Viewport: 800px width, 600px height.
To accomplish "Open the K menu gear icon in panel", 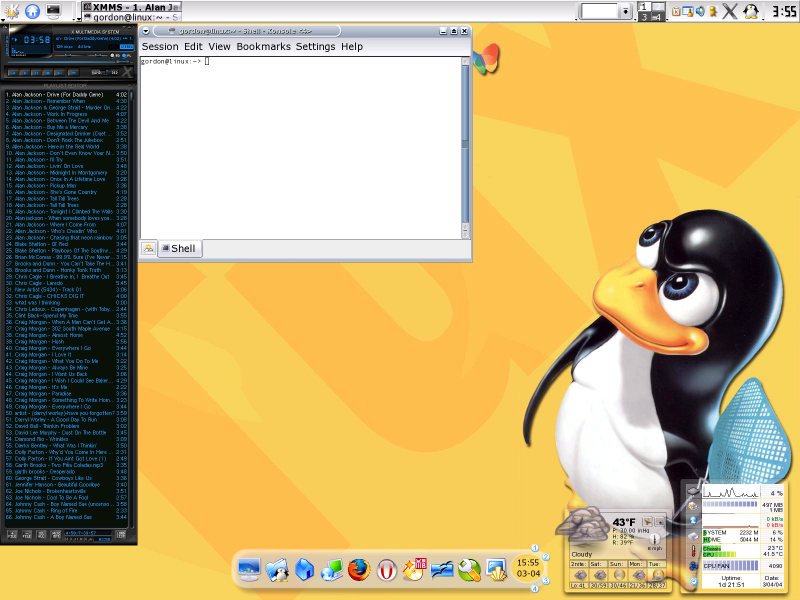I will (x=12, y=11).
